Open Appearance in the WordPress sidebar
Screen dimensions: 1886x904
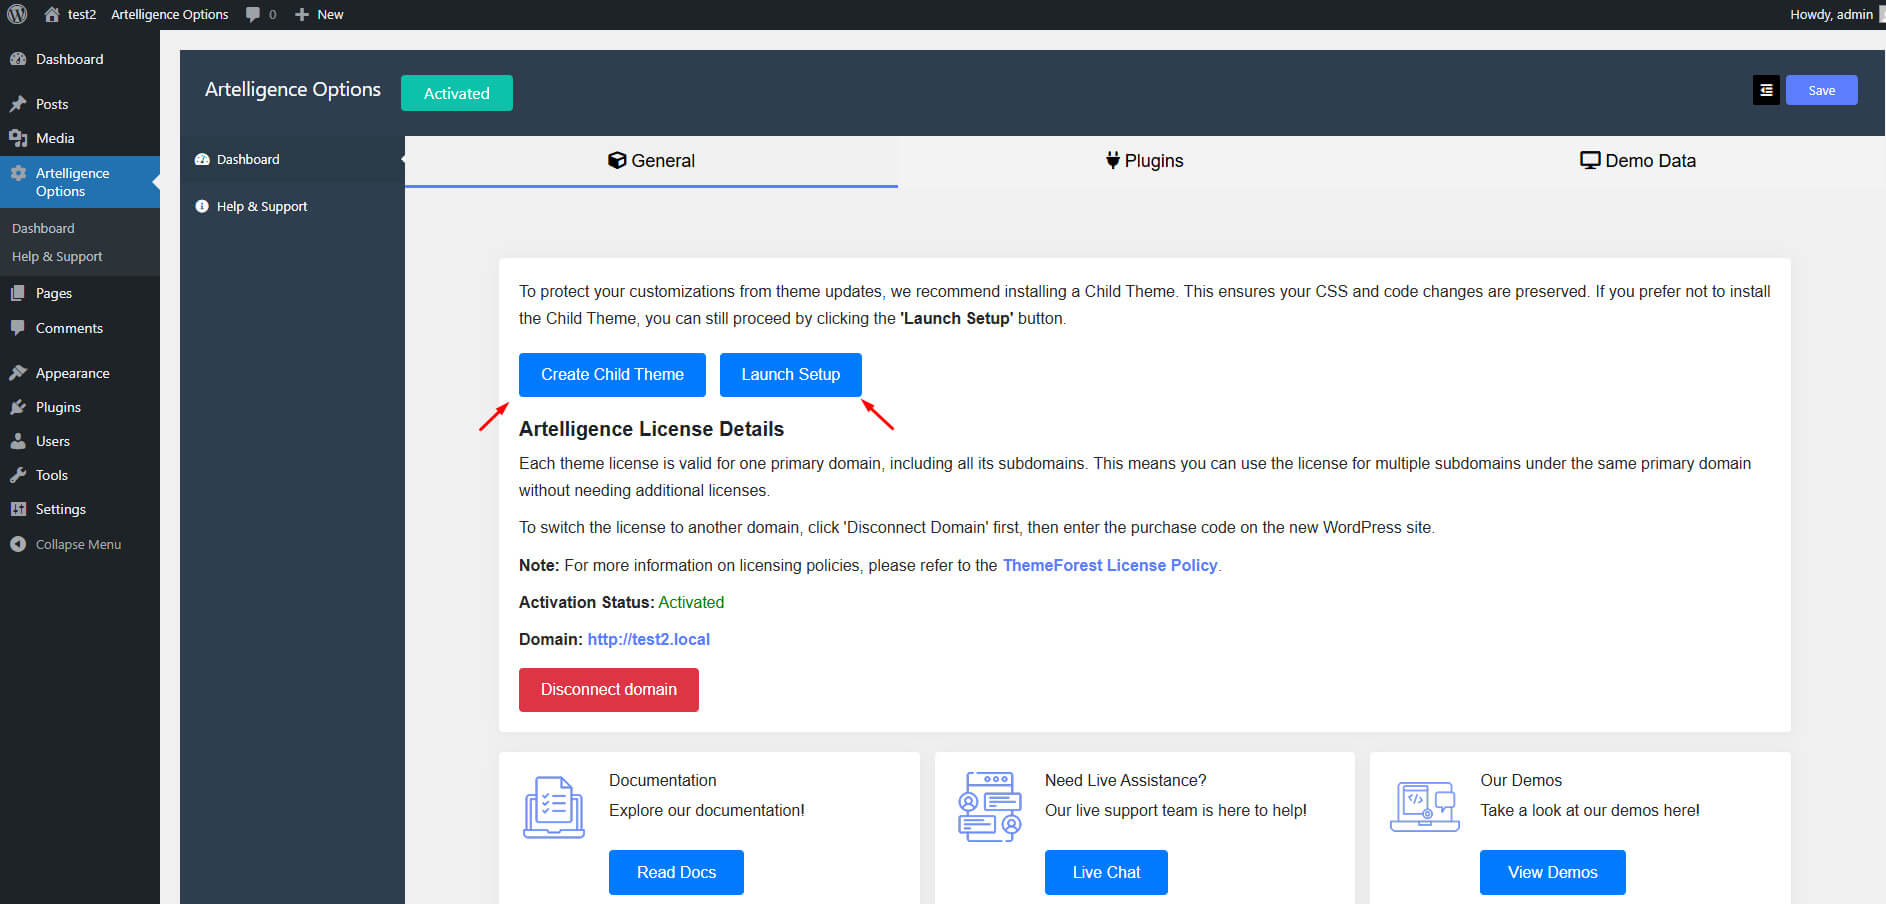[72, 373]
